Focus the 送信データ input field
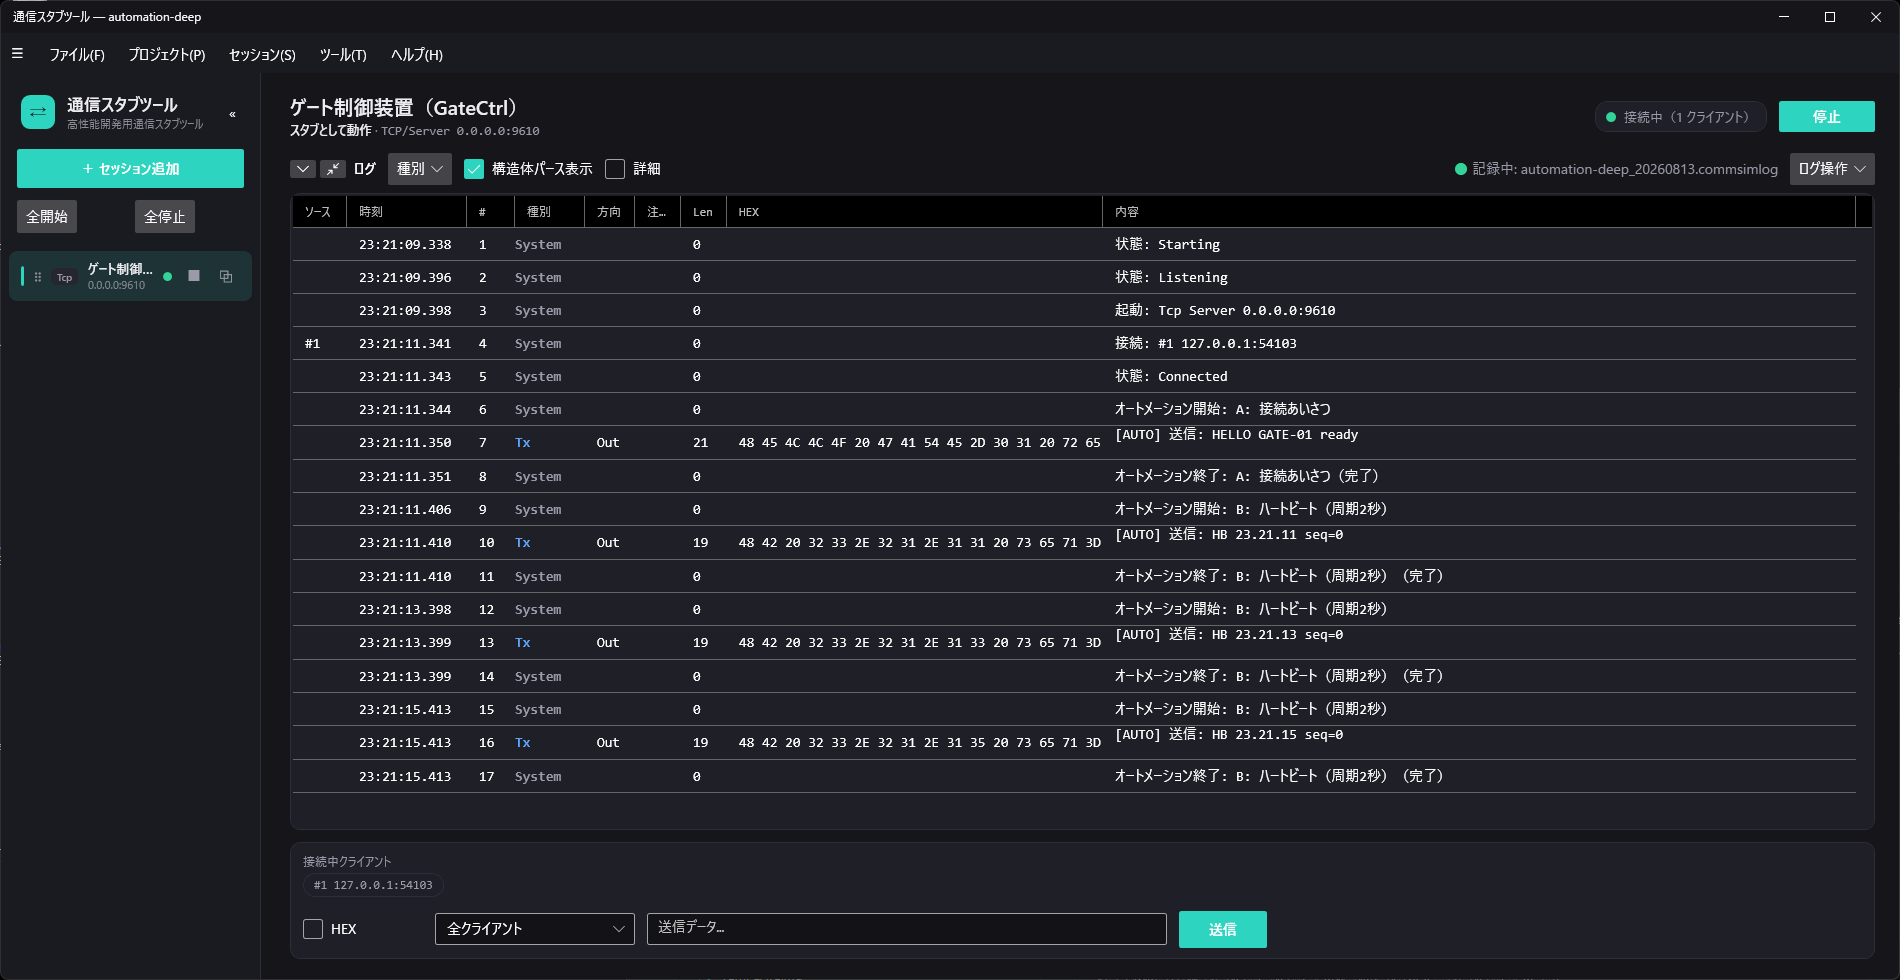This screenshot has height=980, width=1900. [906, 928]
